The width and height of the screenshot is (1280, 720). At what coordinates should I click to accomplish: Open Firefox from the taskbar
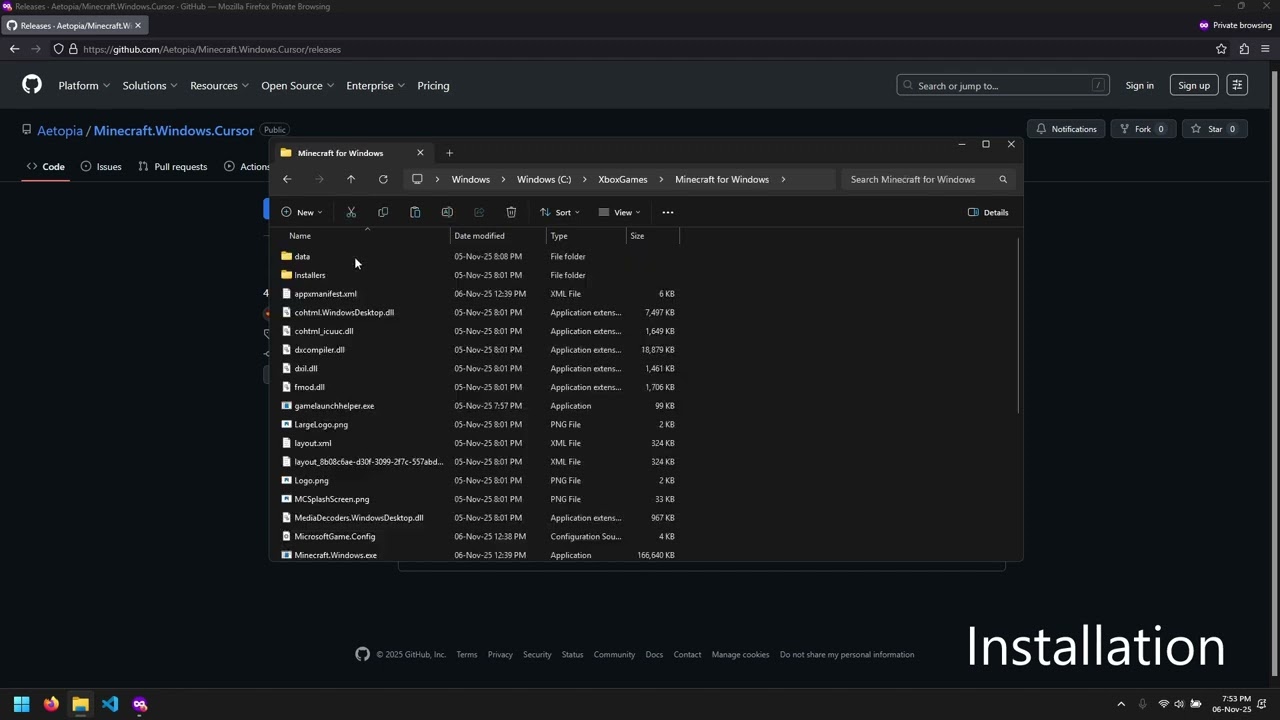pos(51,704)
